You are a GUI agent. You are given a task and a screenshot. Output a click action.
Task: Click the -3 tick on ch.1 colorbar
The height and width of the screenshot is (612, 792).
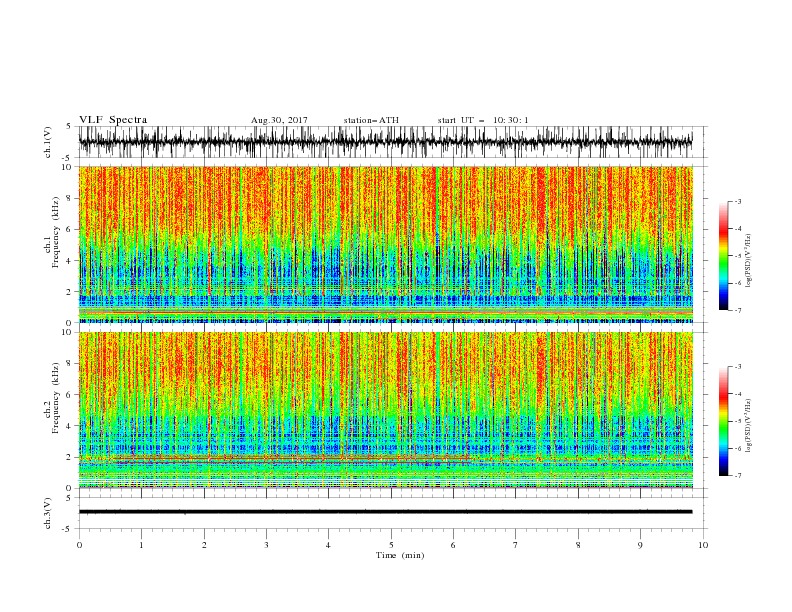pyautogui.click(x=738, y=201)
